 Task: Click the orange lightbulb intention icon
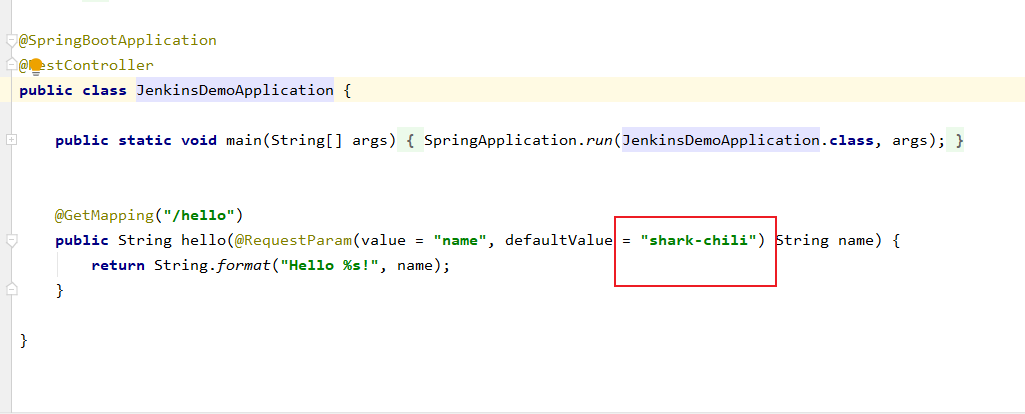click(35, 66)
